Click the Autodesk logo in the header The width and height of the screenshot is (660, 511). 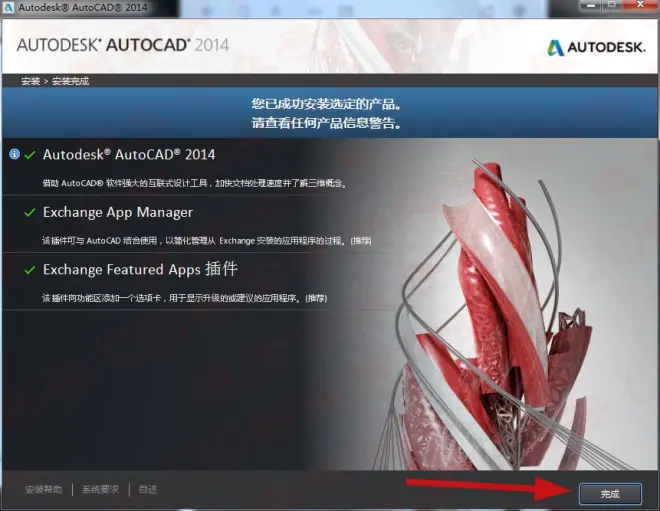(x=596, y=47)
